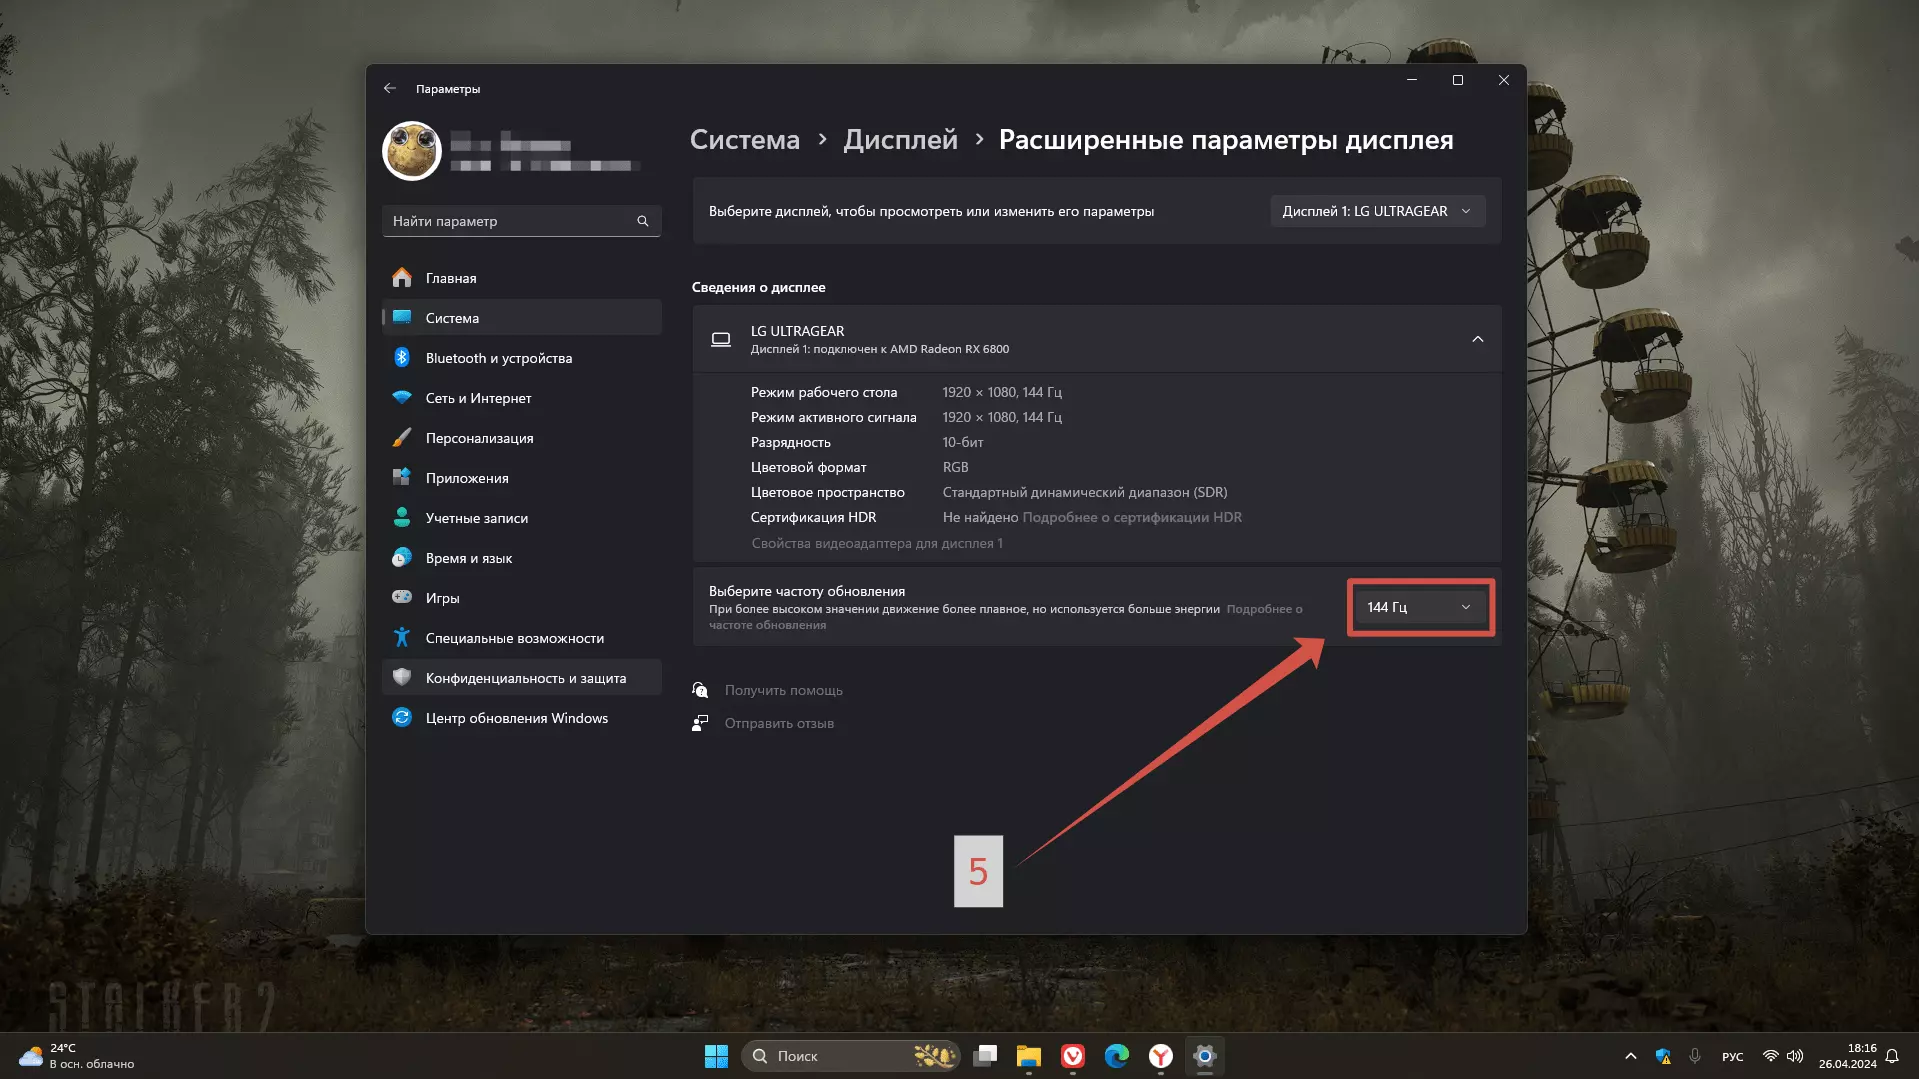
Task: Click the apps icon beside 'Приложения'
Action: coord(402,477)
